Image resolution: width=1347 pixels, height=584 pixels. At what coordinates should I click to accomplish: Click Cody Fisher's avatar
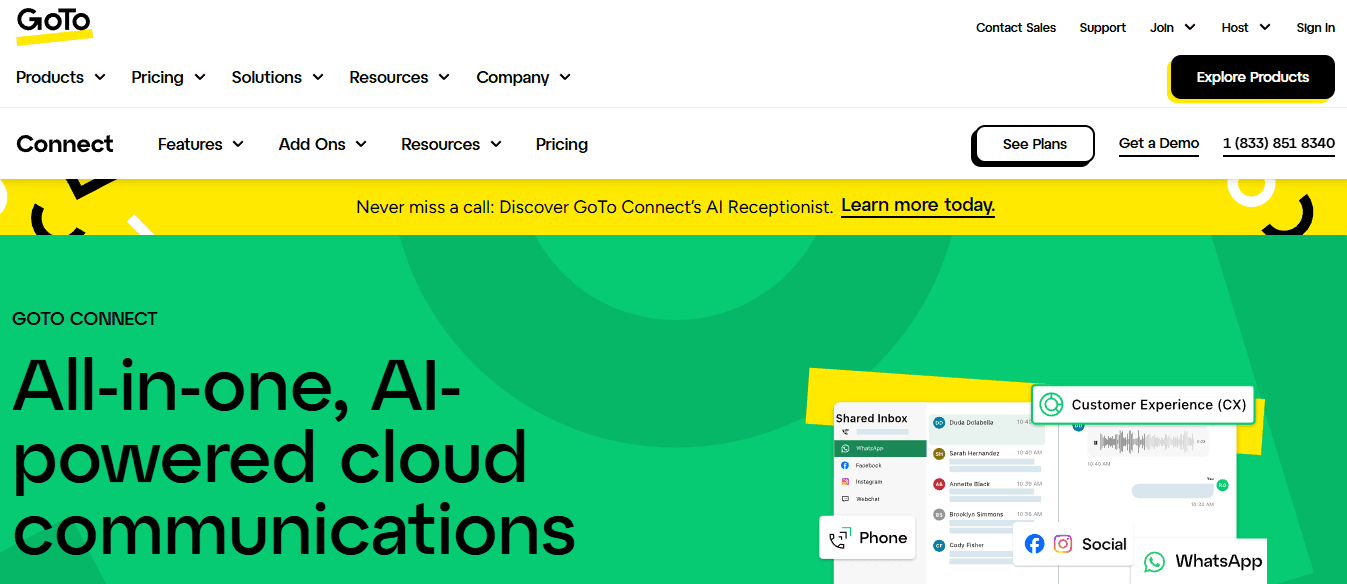pos(939,546)
